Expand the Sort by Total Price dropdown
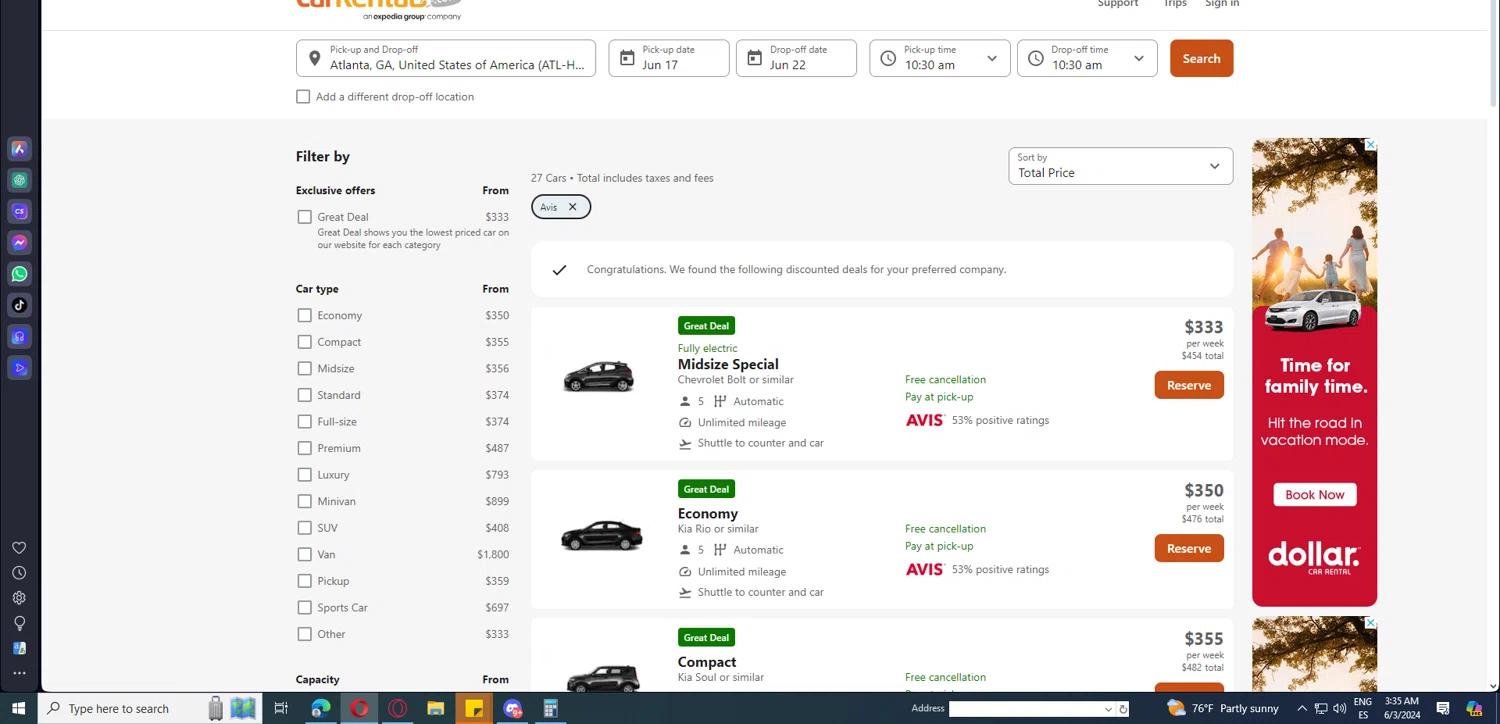 [1120, 166]
